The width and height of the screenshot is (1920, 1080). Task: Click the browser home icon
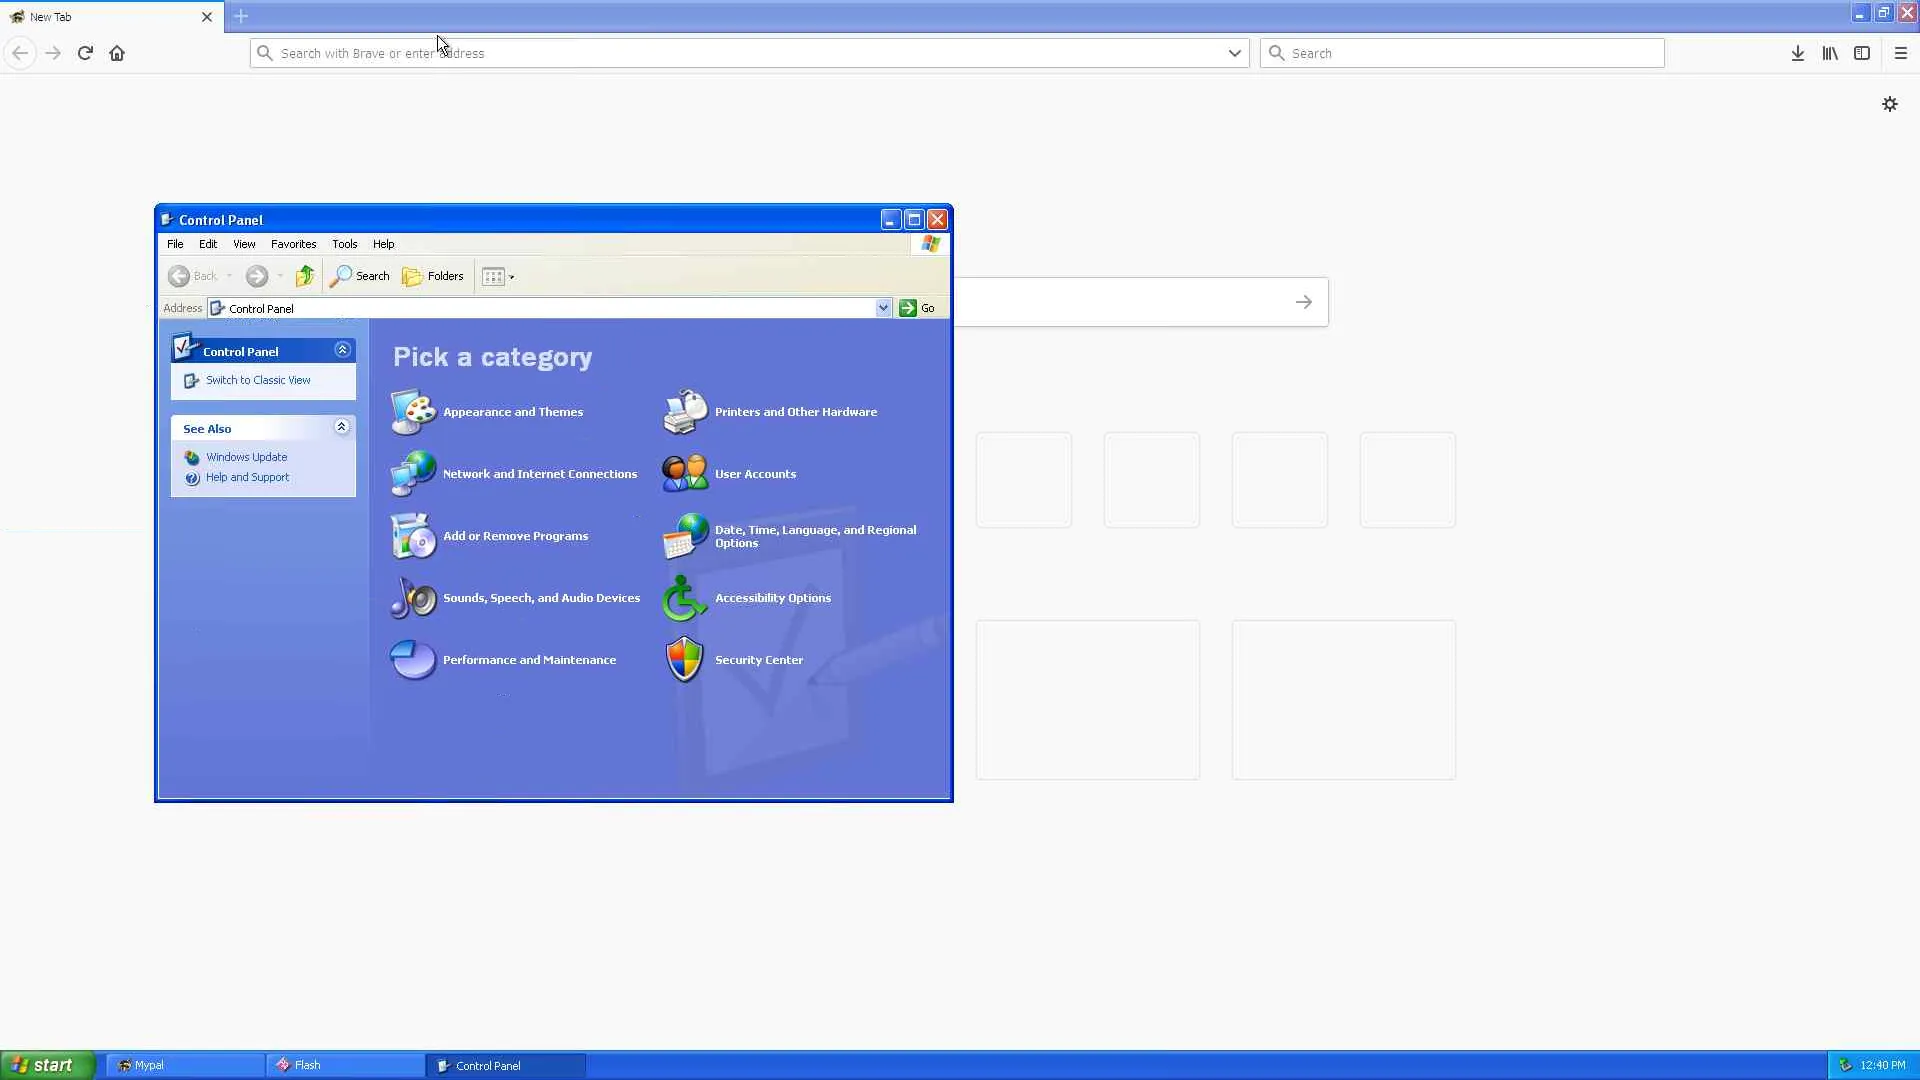pos(117,53)
